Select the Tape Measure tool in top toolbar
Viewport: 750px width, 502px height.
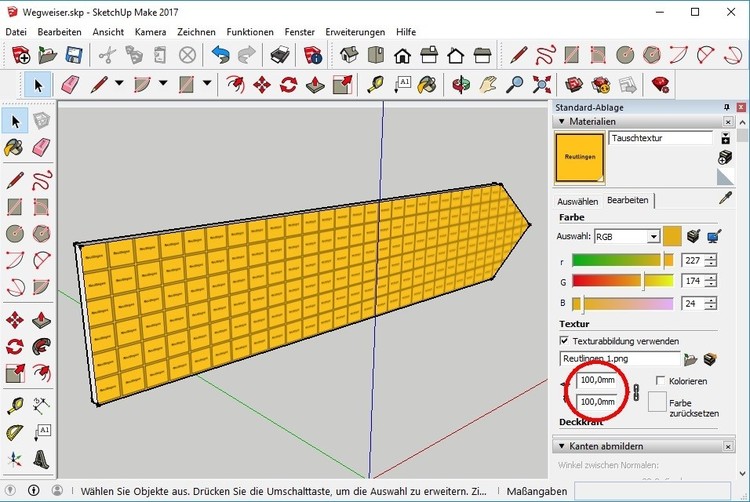point(376,85)
